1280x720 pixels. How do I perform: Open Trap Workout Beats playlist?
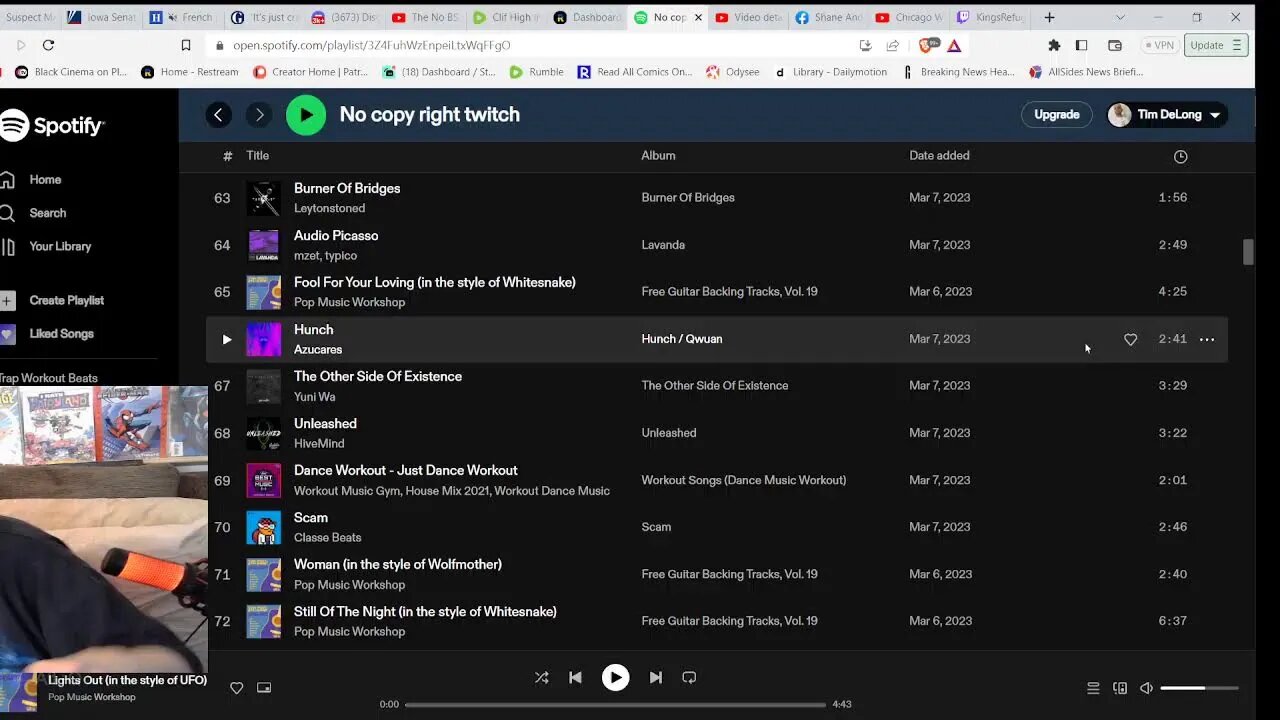click(x=49, y=378)
